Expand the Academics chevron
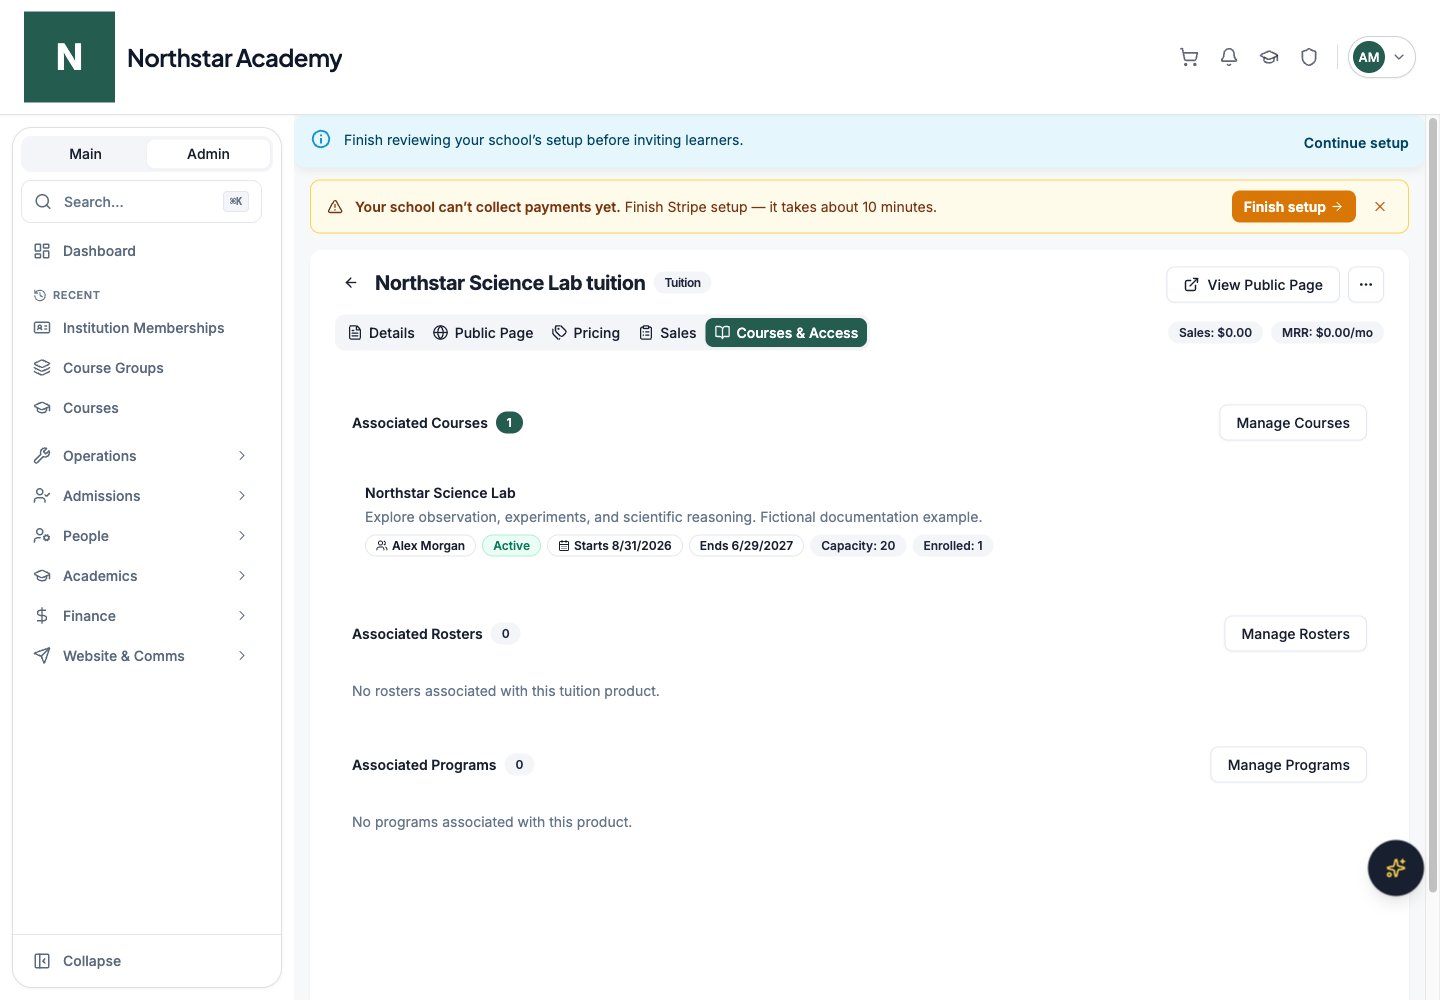Viewport: 1440px width, 1000px height. [x=242, y=576]
